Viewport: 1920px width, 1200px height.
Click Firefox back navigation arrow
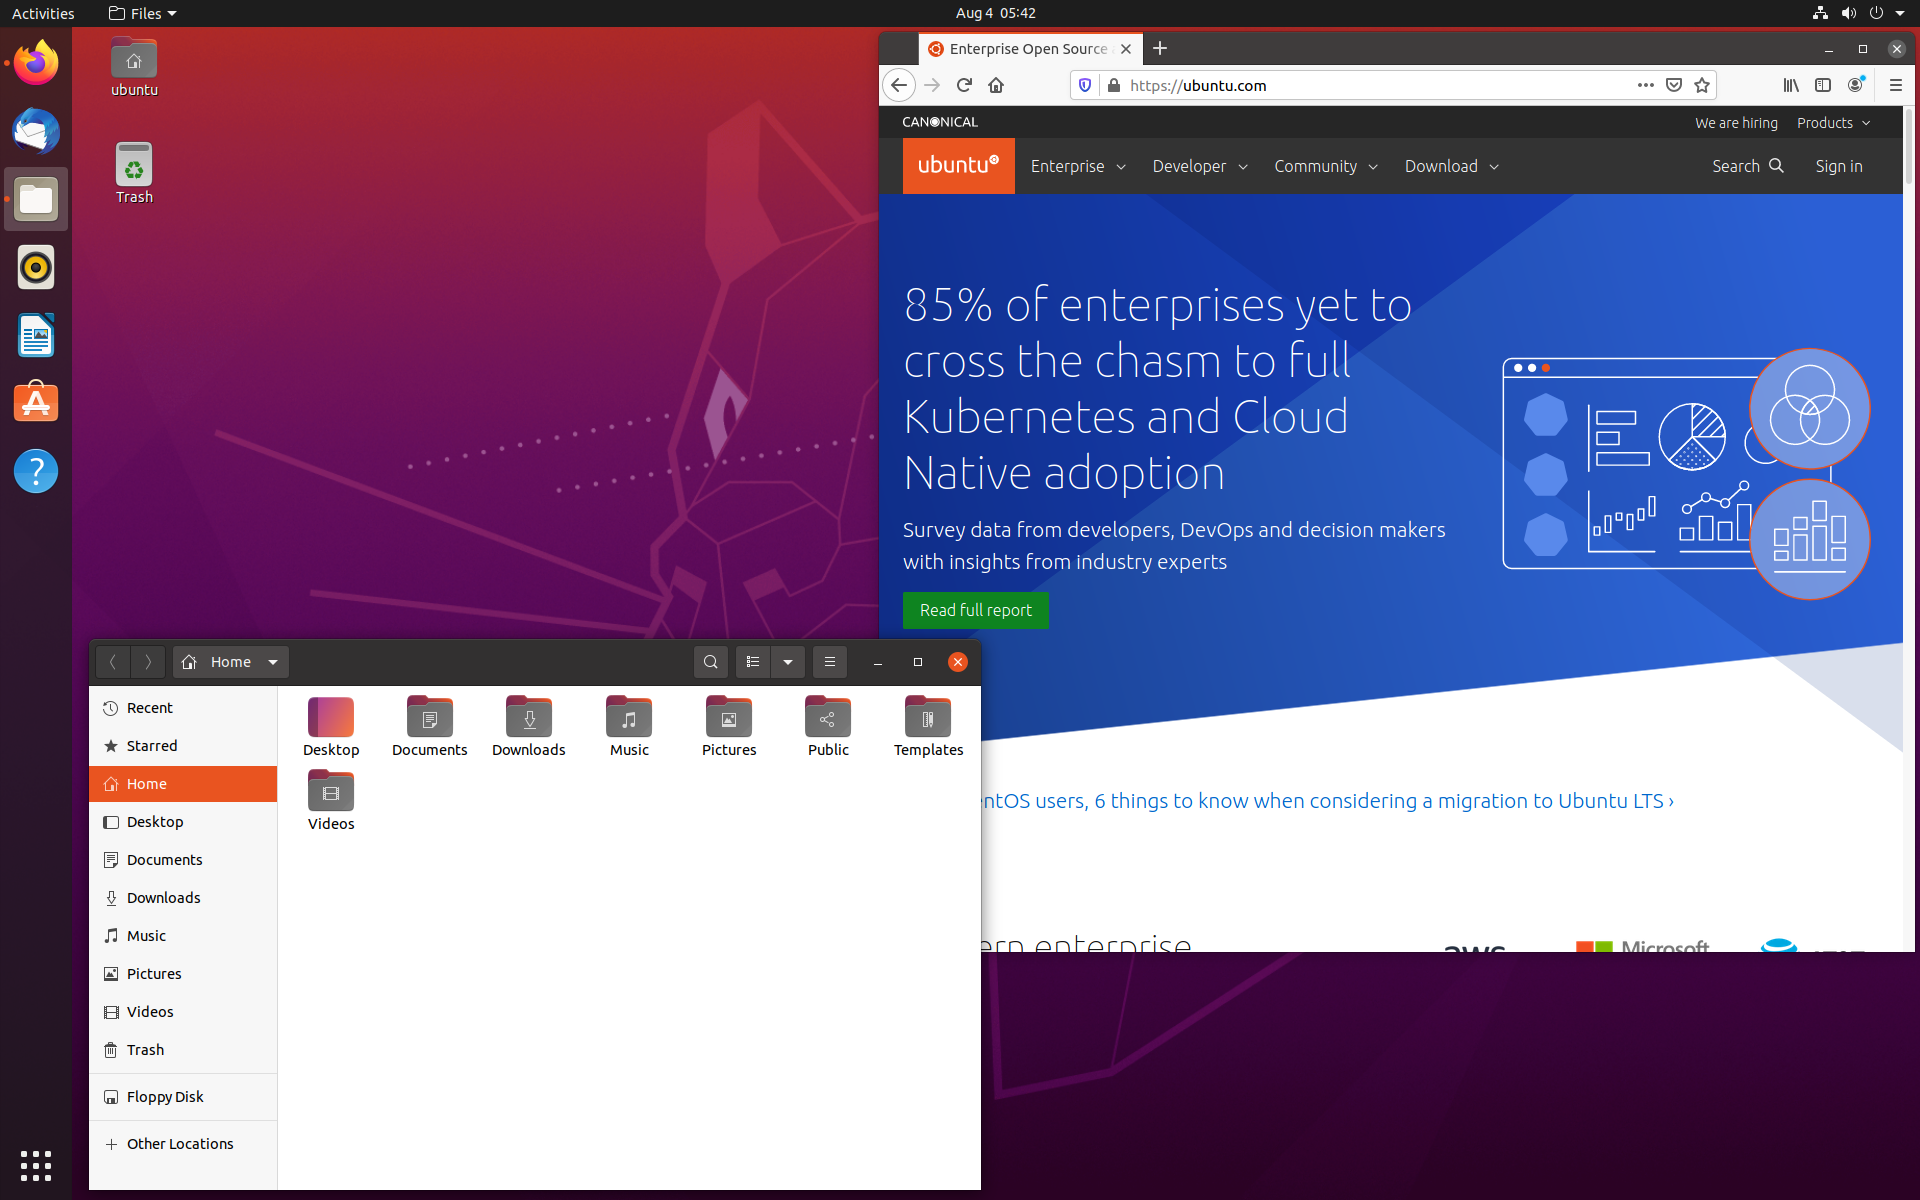[x=899, y=85]
